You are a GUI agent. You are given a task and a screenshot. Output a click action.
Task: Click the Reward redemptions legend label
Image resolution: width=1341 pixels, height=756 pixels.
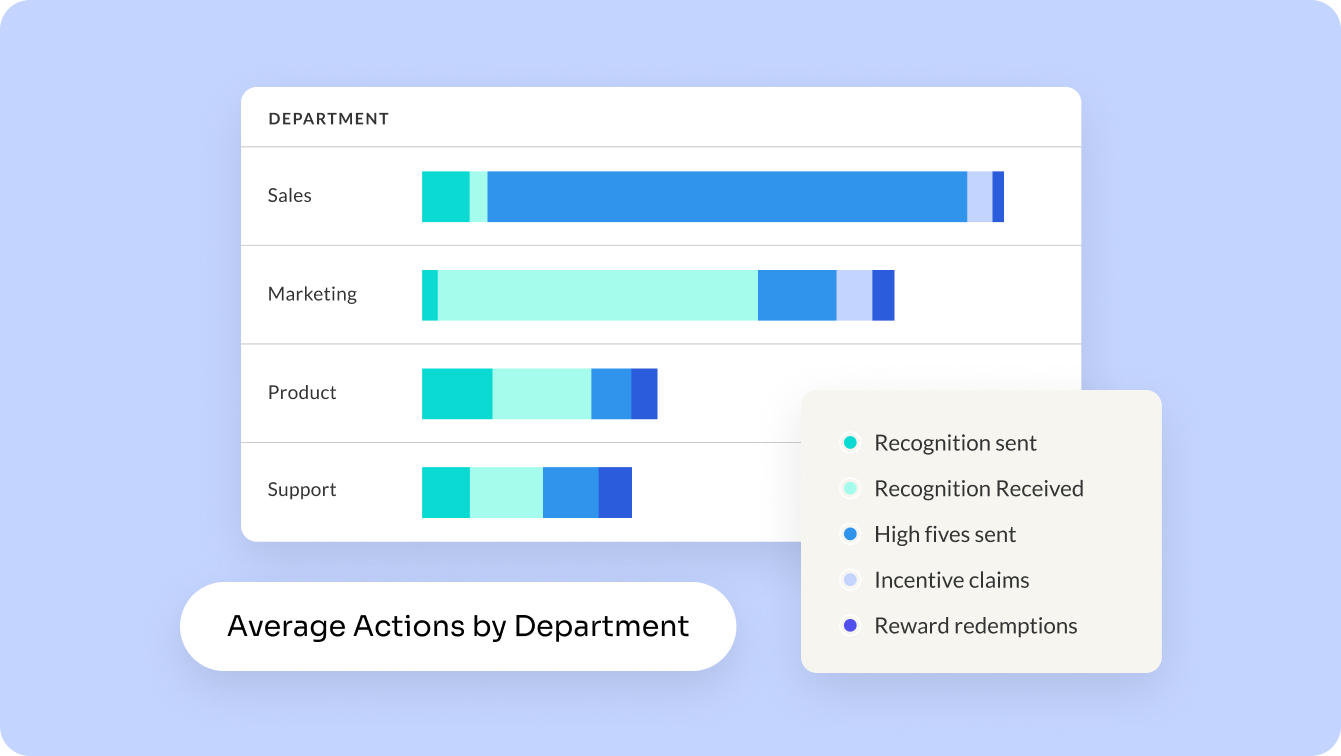pos(976,626)
